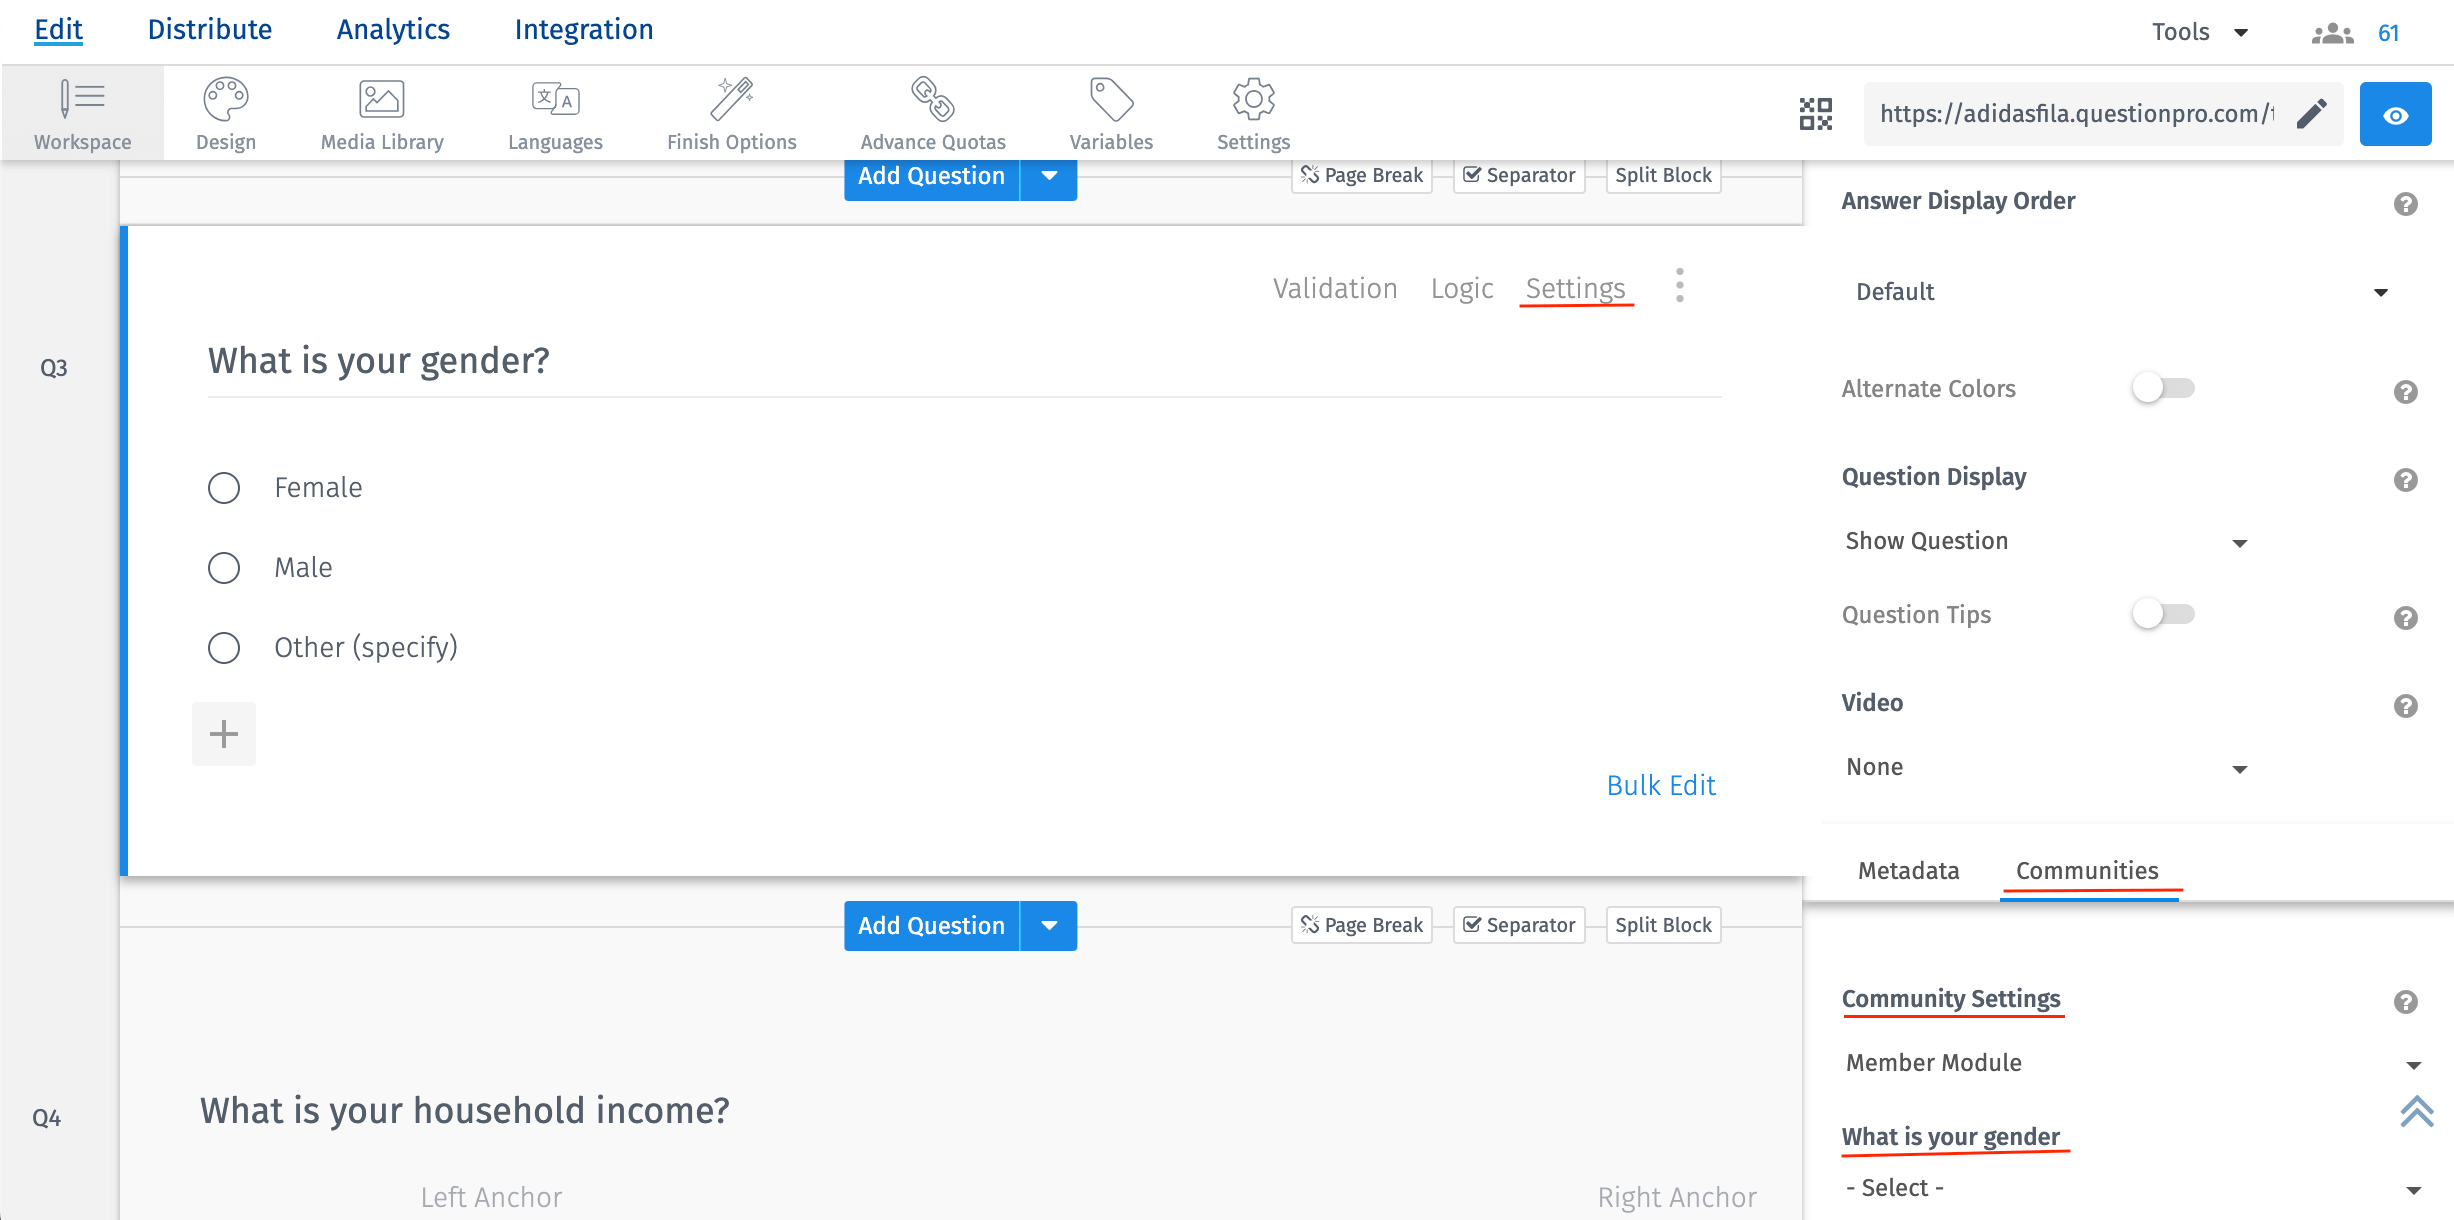Viewport: 2454px width, 1220px height.
Task: Open the Distribute top menu tab
Action: 210,30
